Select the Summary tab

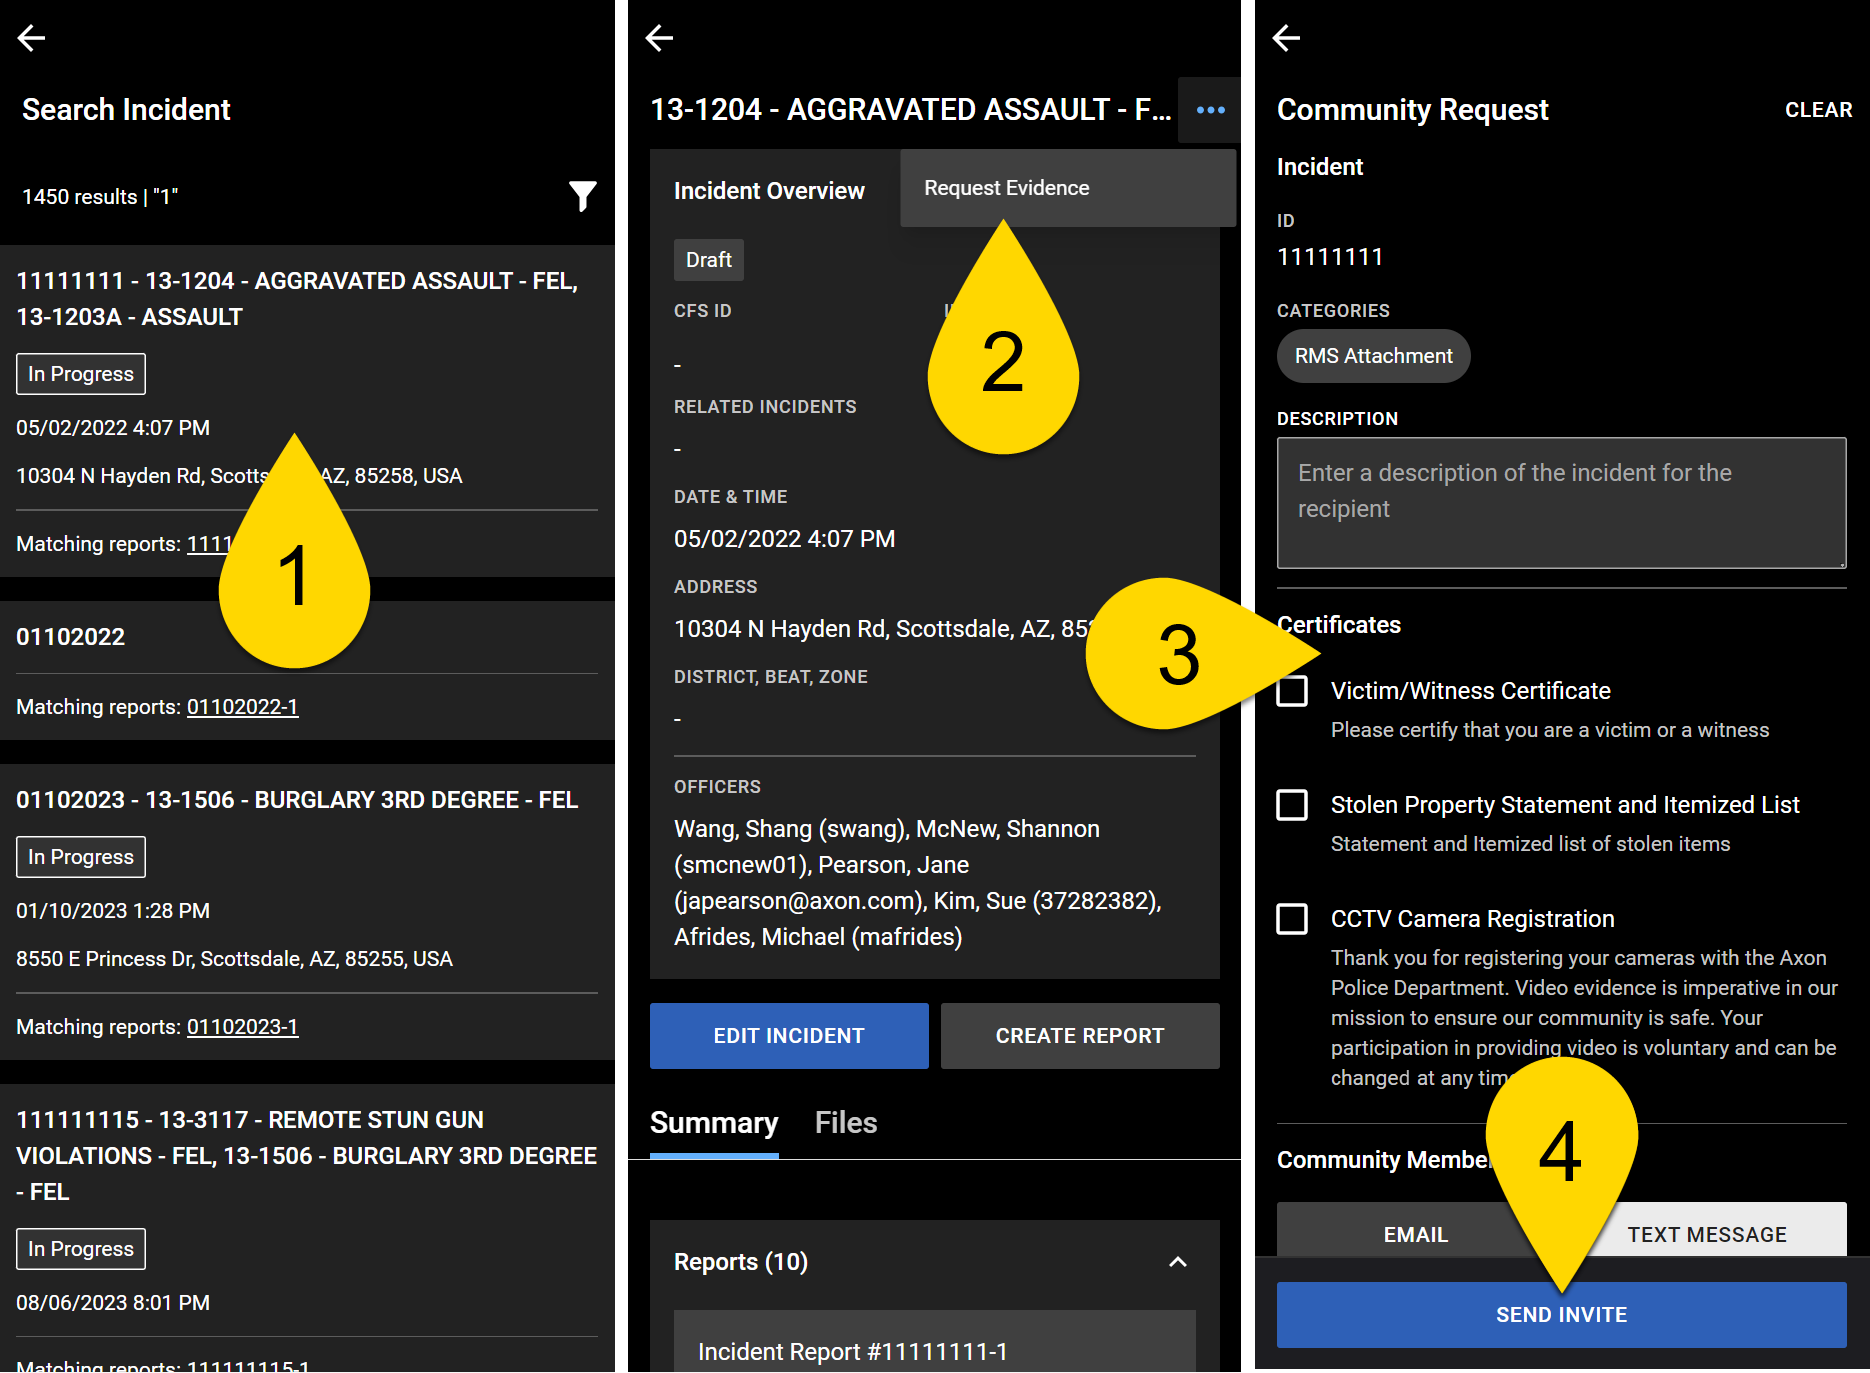tap(713, 1123)
